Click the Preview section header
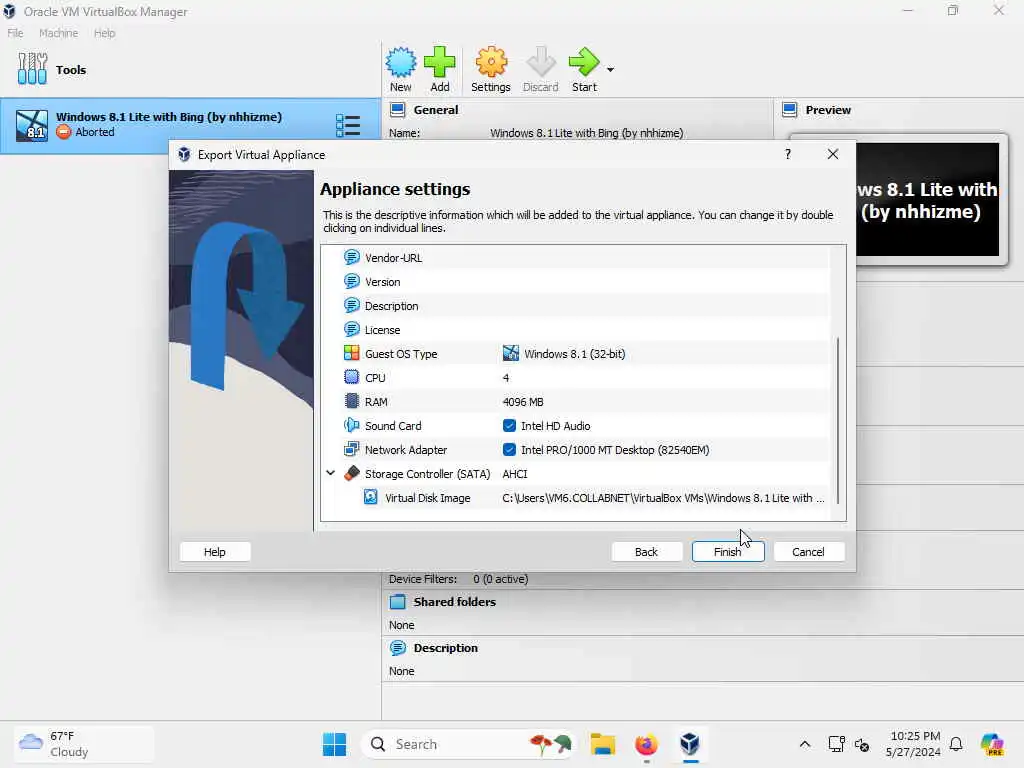This screenshot has height=768, width=1024. (x=827, y=110)
